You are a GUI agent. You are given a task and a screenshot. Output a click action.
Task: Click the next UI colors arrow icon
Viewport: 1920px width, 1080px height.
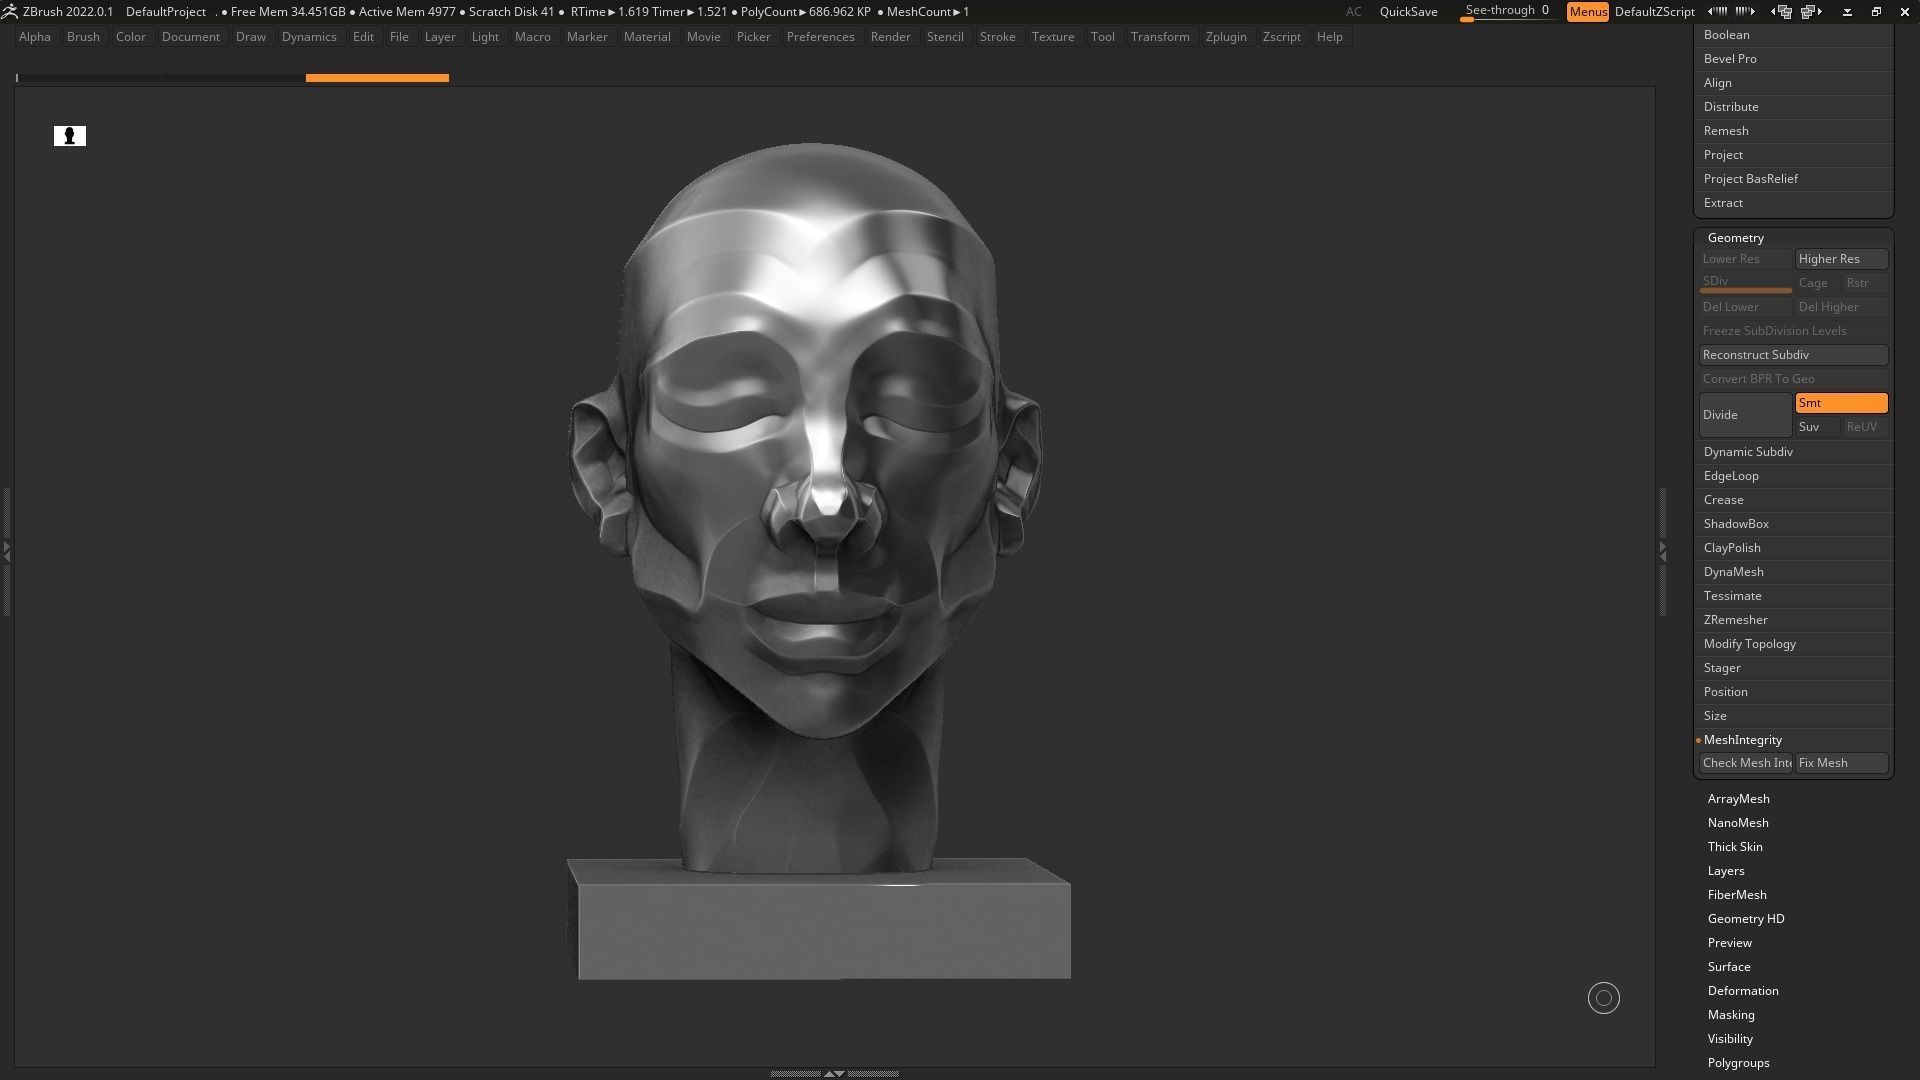click(1745, 12)
